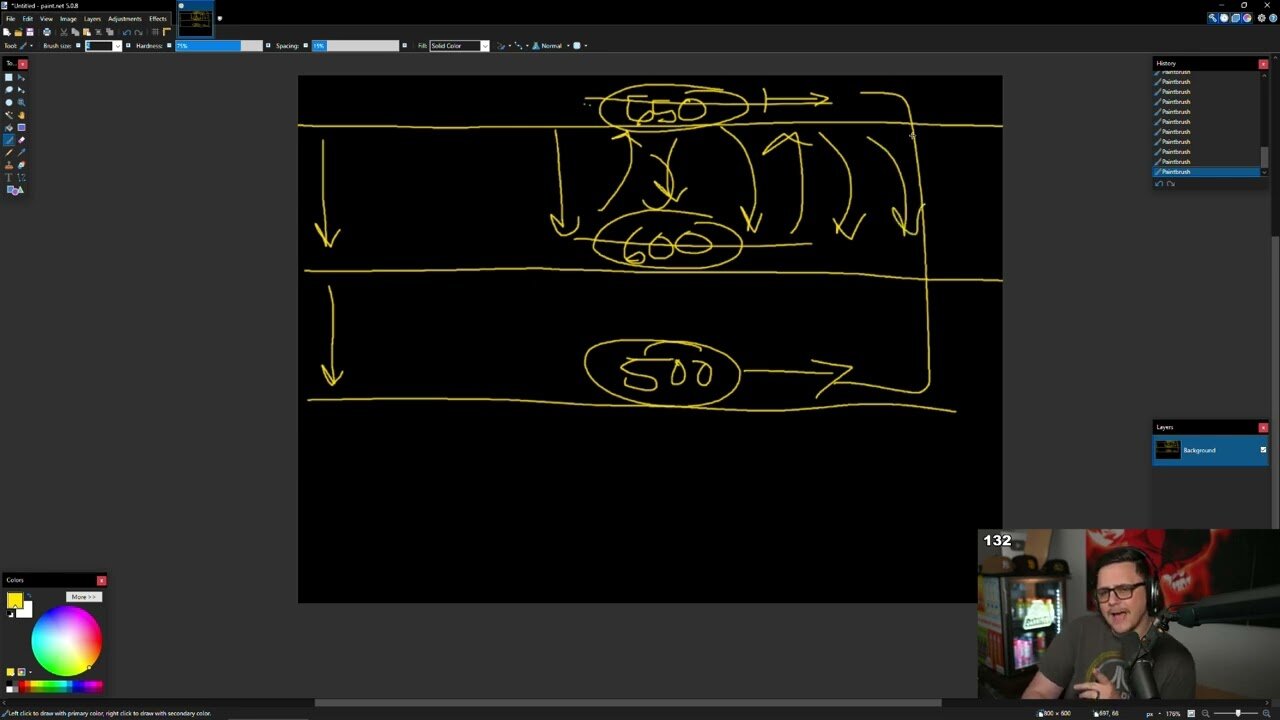
Task: Open the Effects menu
Action: pos(158,19)
